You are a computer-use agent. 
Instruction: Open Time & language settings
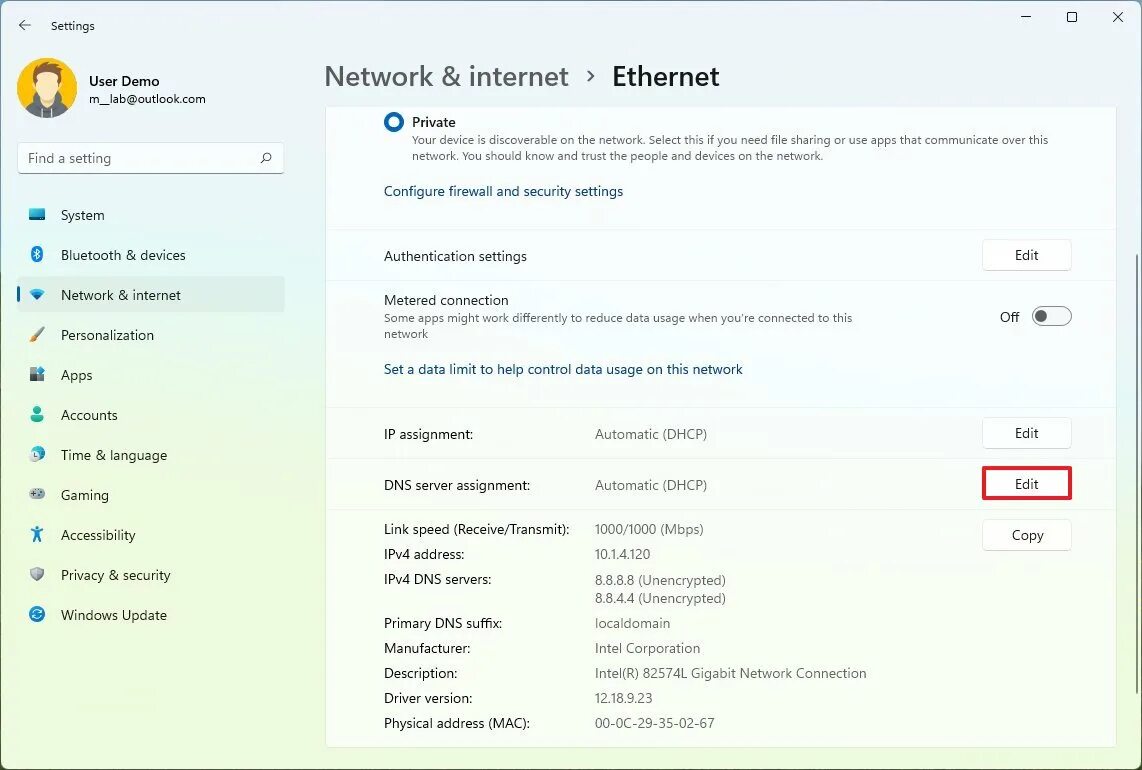tap(113, 455)
